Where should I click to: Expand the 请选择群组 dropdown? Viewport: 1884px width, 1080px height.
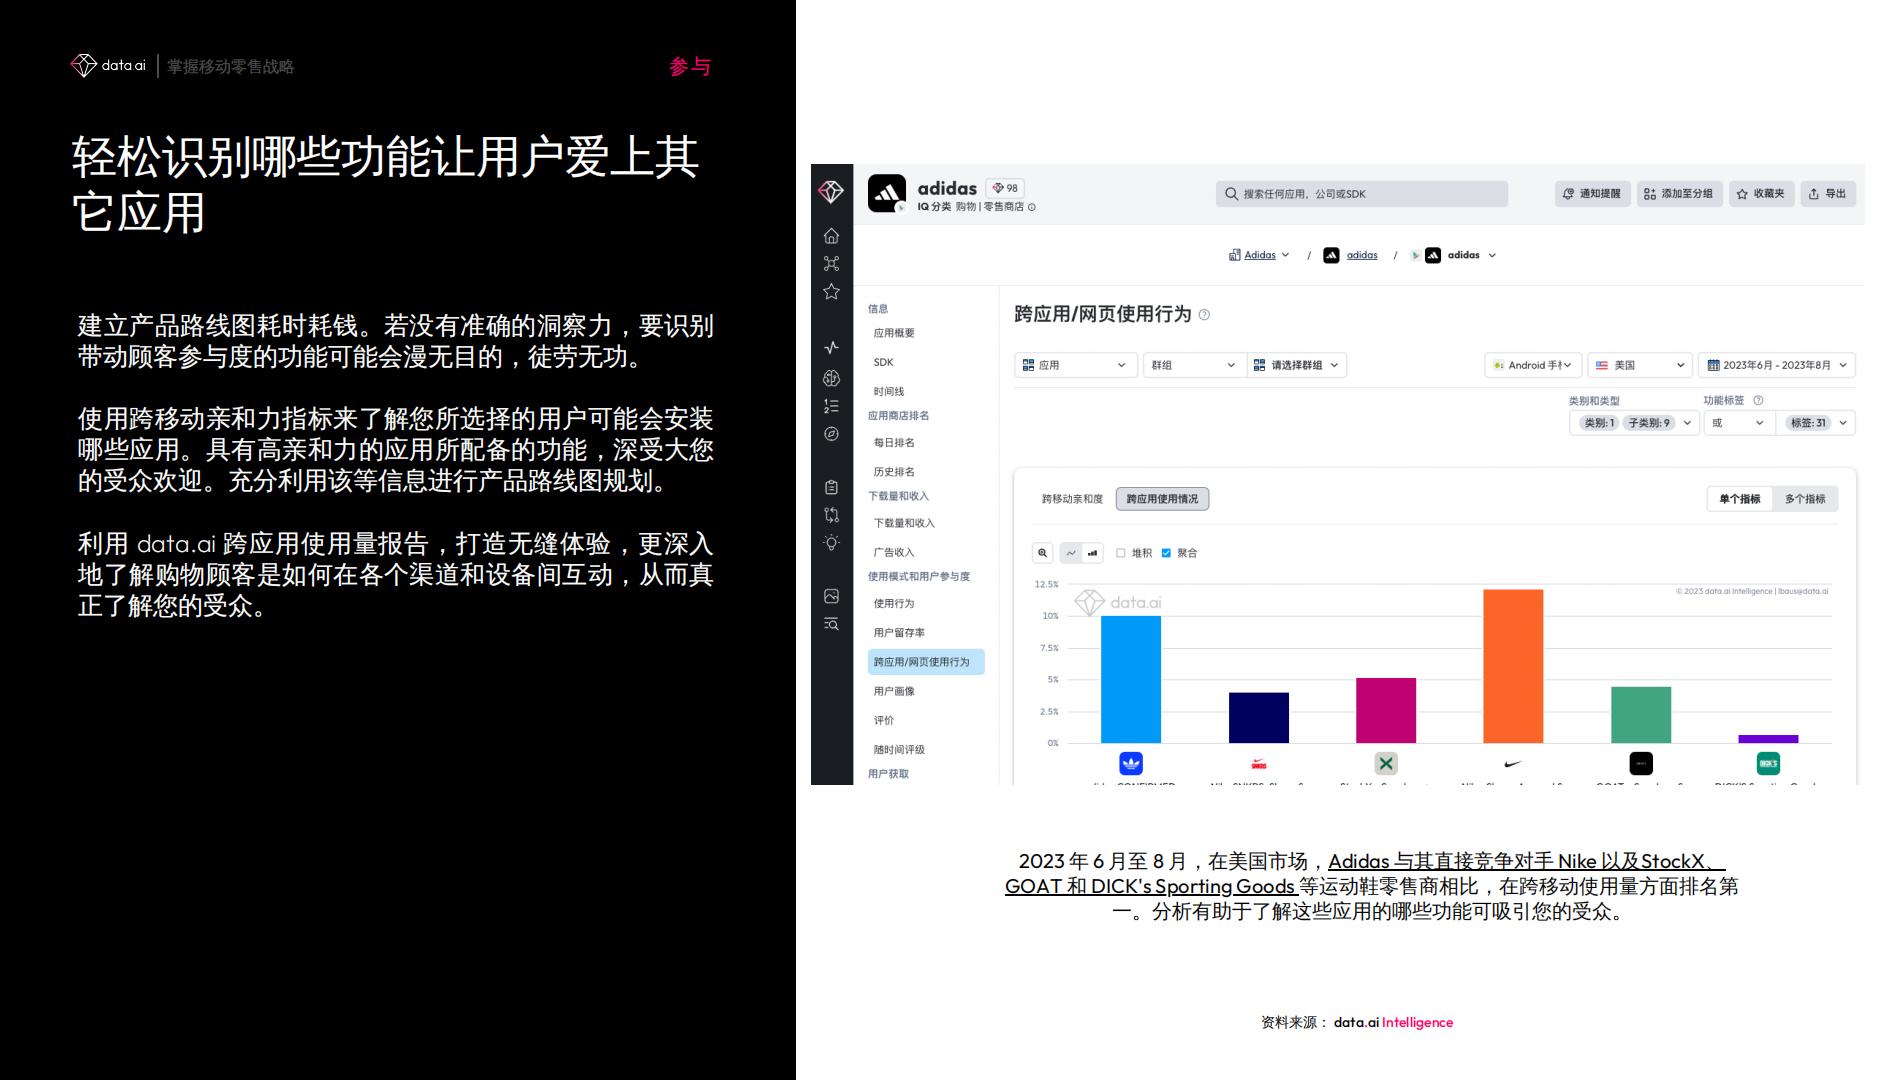1296,365
